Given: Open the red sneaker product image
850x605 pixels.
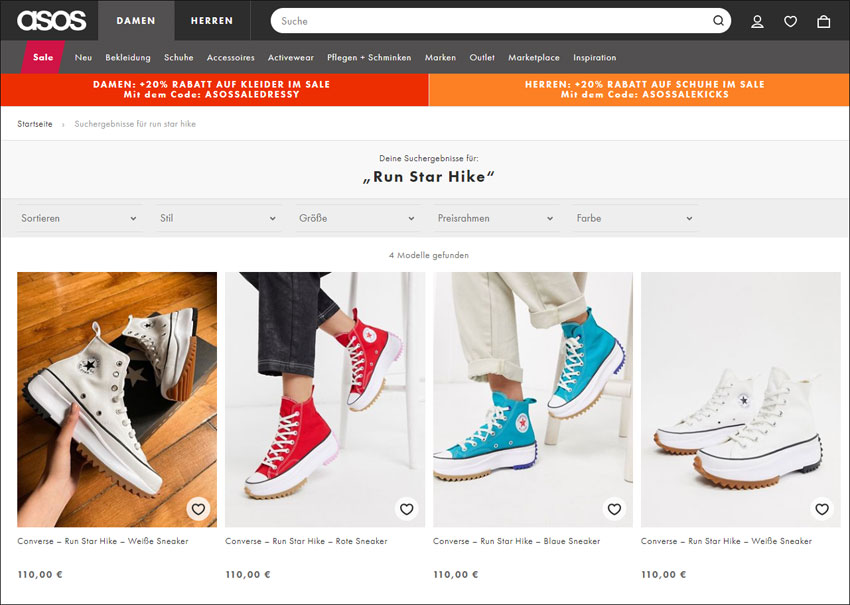Looking at the screenshot, I should (x=325, y=400).
